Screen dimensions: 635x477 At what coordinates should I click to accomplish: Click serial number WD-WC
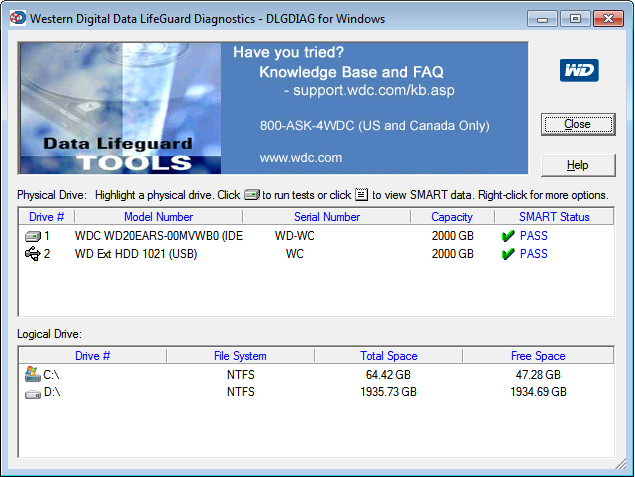pyautogui.click(x=294, y=236)
